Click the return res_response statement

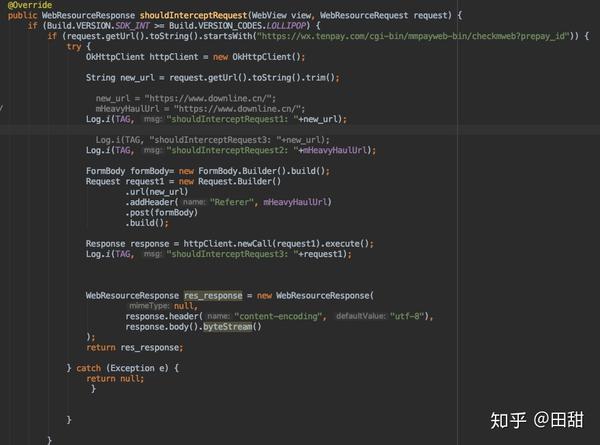pos(135,347)
